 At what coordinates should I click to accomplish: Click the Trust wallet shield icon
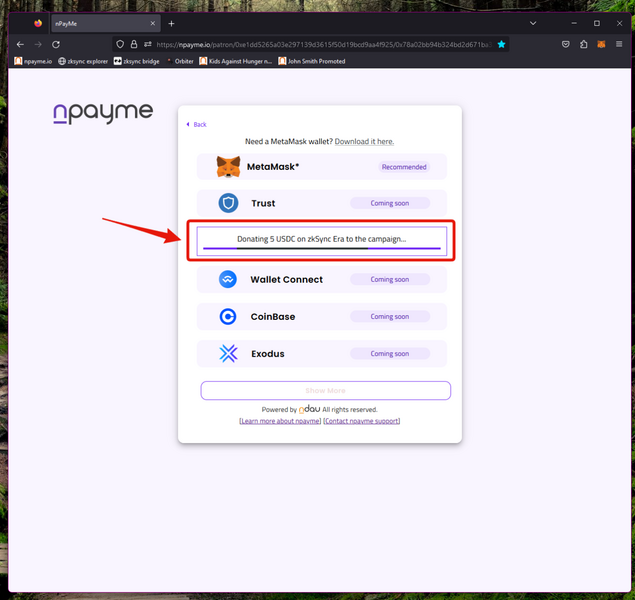point(228,203)
